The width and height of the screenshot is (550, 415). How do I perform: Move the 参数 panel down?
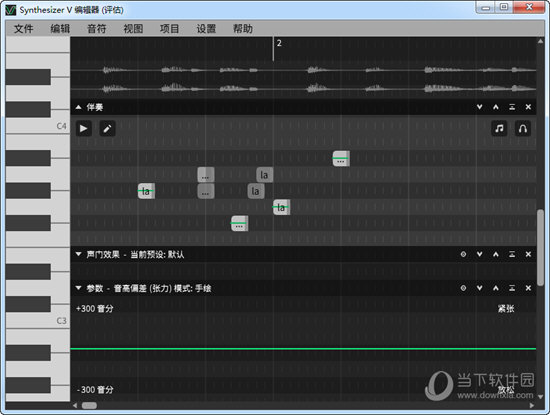click(x=479, y=288)
